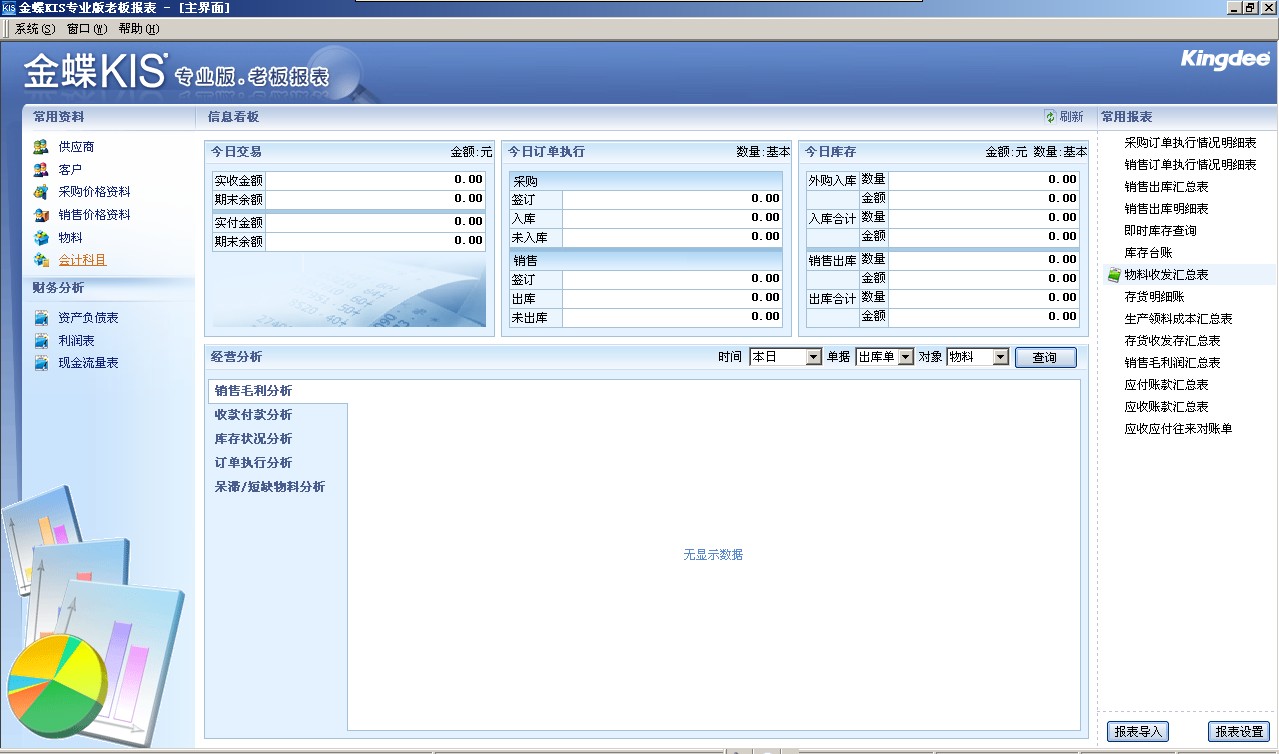The image size is (1279, 754).
Task: Click the 采购价格资料 icon
Action: point(41,192)
